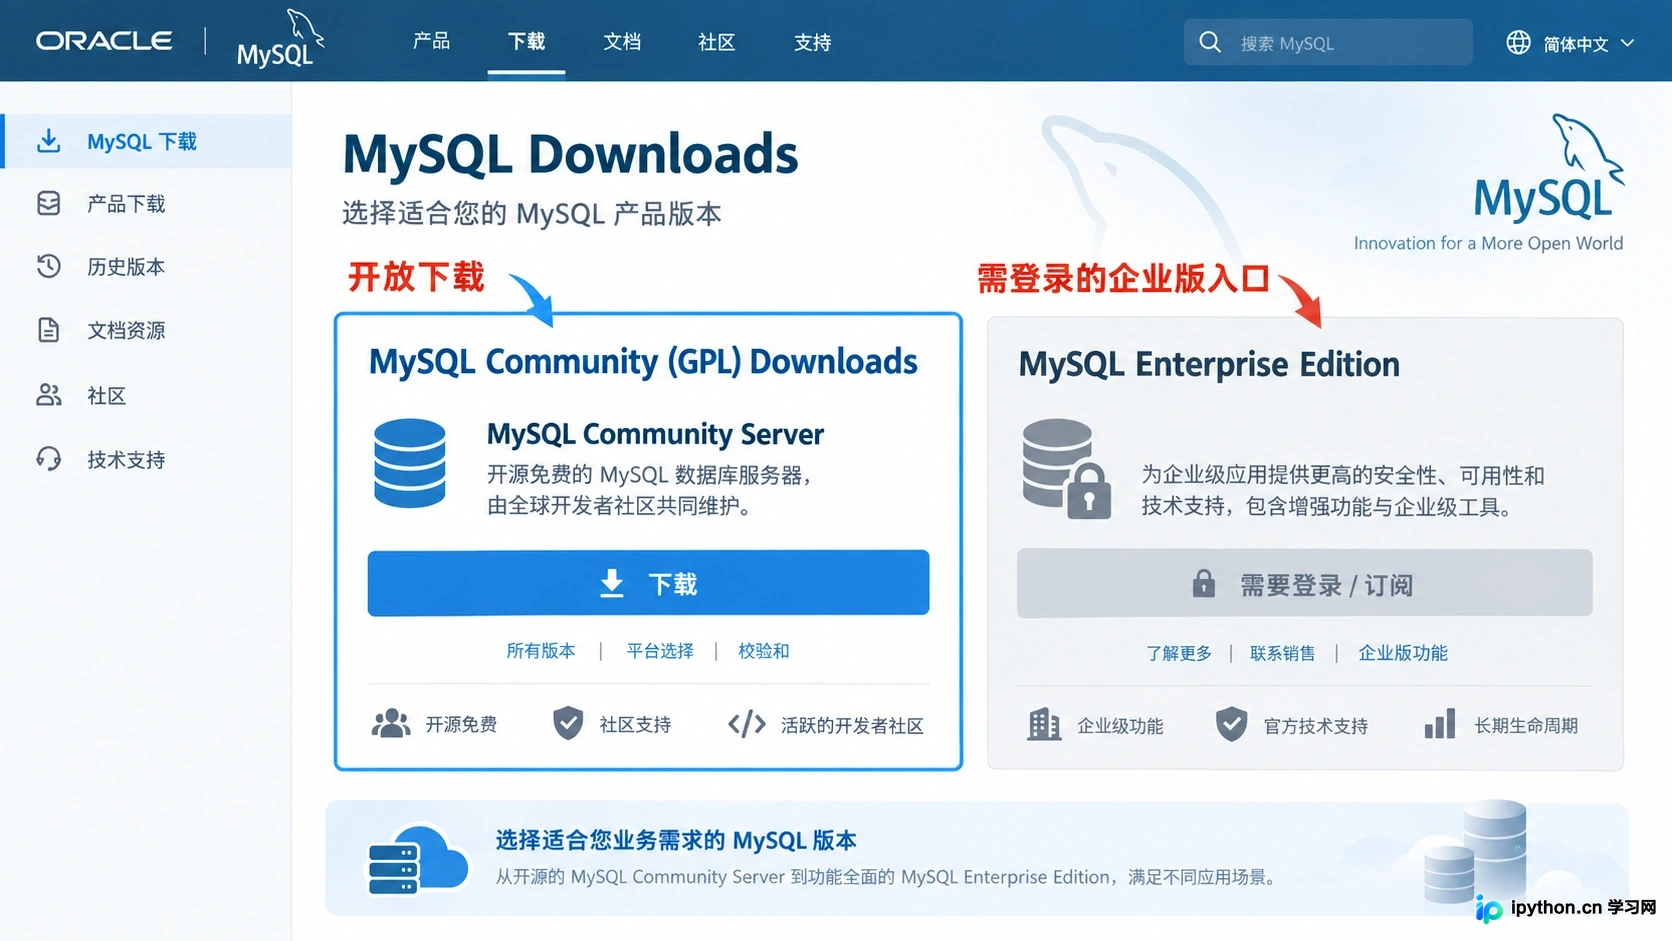
Task: Select 技术支持 in the sidebar
Action: tap(146, 459)
